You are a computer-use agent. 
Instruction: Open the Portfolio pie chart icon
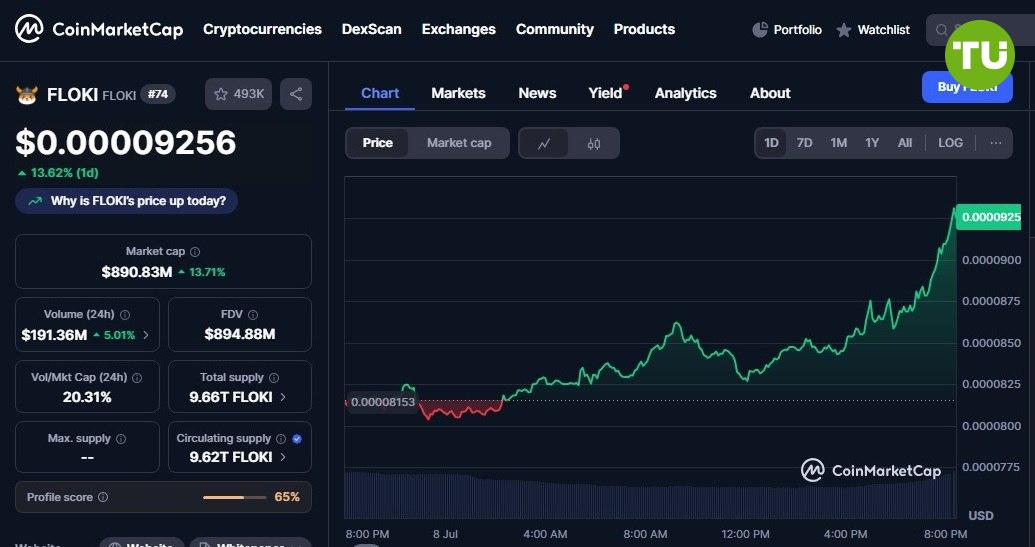[760, 30]
